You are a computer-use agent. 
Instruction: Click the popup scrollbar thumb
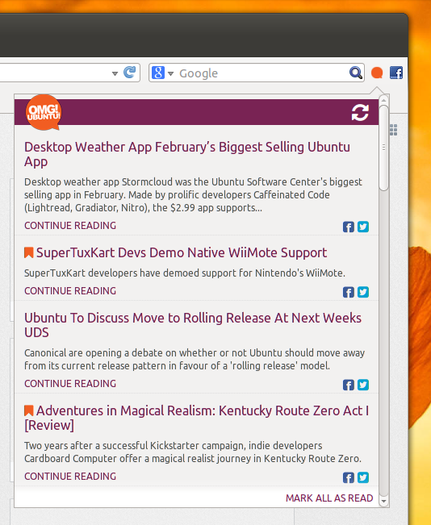384,148
